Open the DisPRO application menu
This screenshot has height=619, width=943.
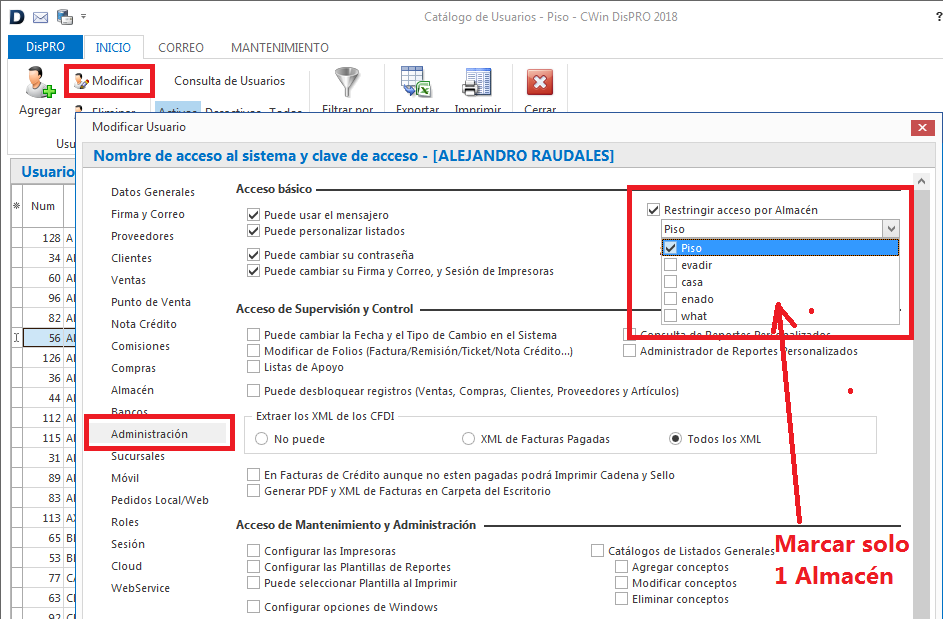pos(45,48)
